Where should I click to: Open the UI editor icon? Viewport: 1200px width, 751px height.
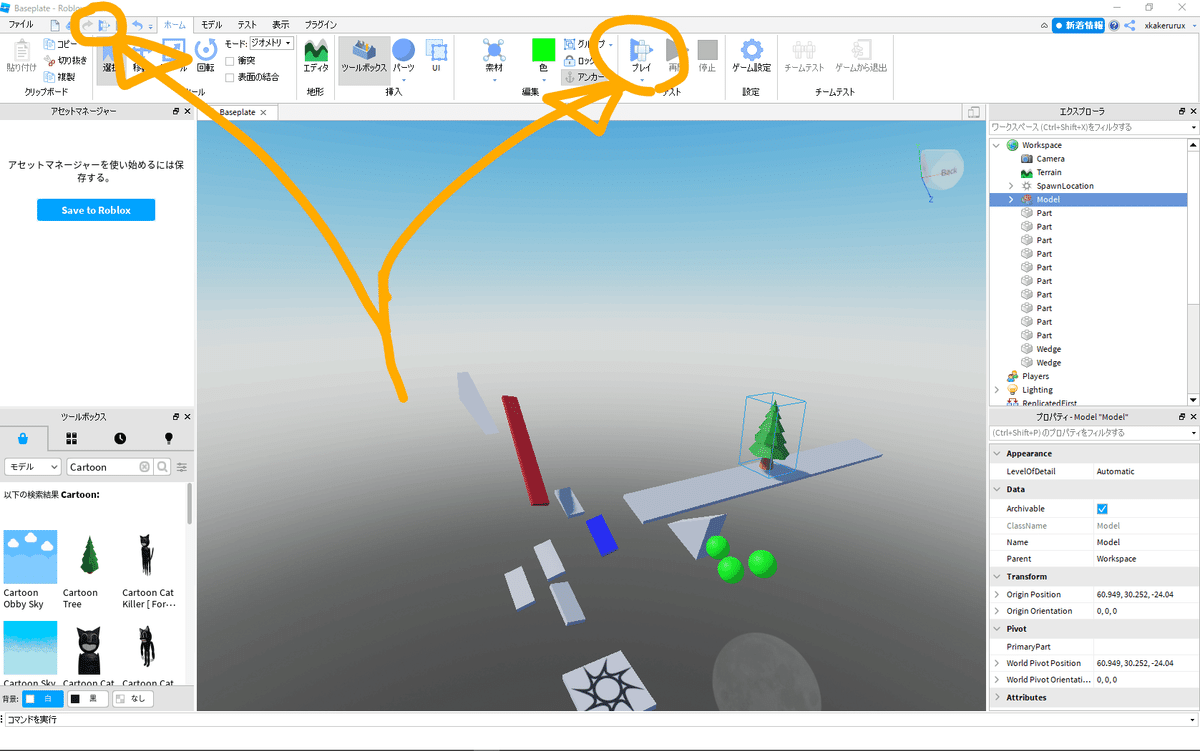click(436, 56)
